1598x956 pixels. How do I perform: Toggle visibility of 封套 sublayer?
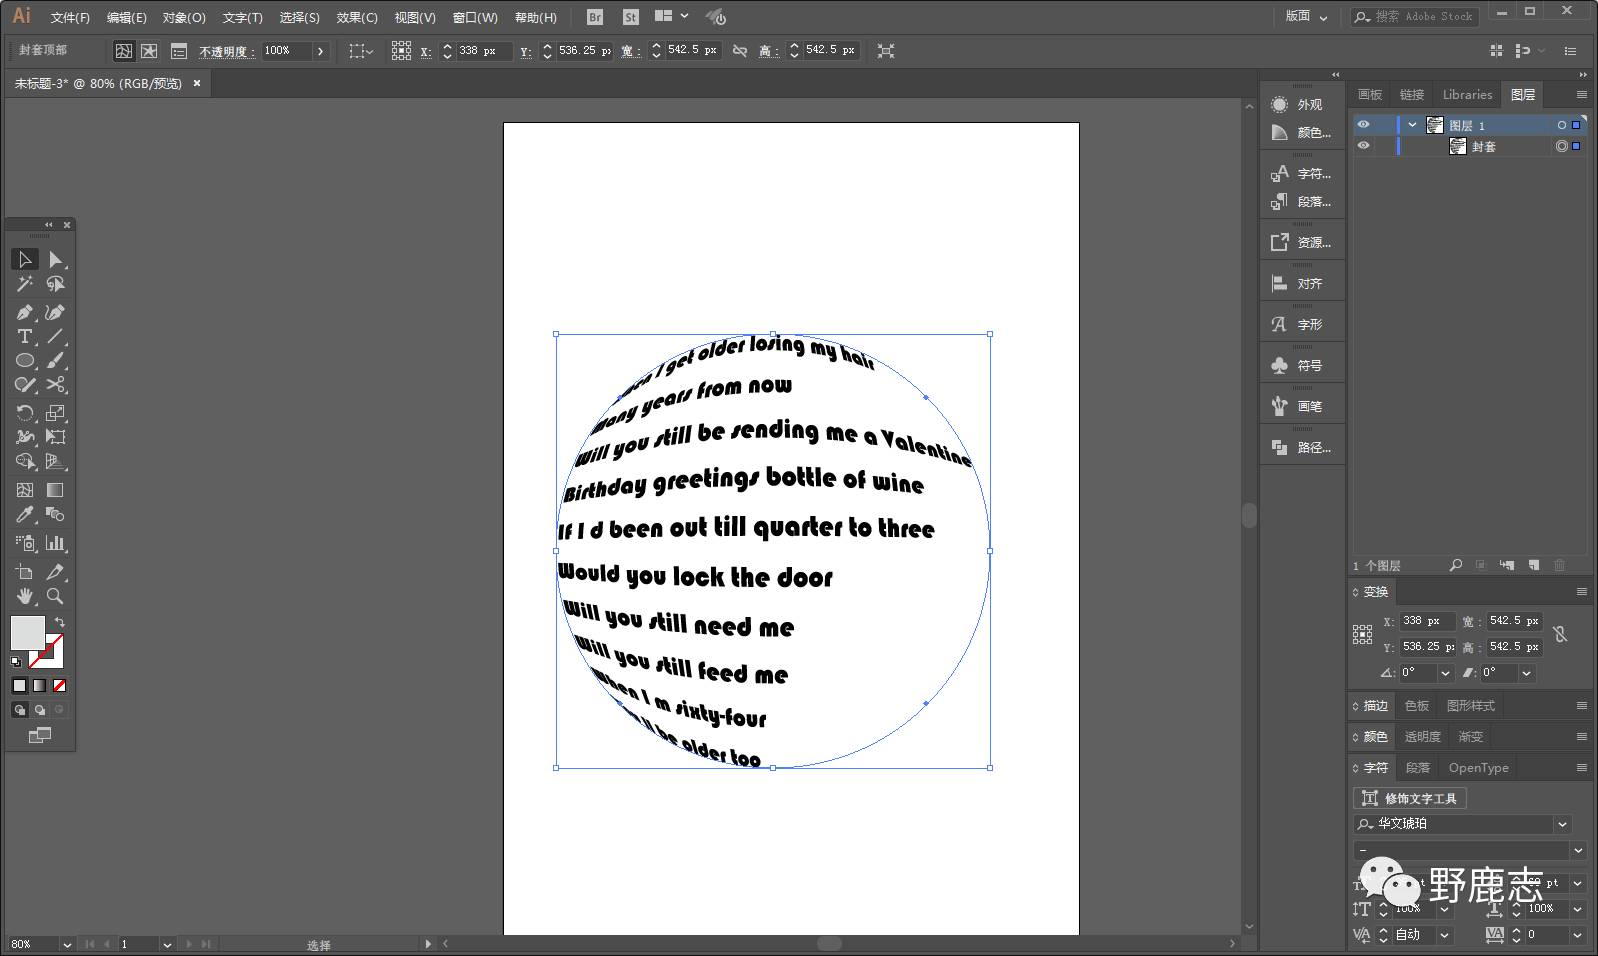(x=1363, y=146)
